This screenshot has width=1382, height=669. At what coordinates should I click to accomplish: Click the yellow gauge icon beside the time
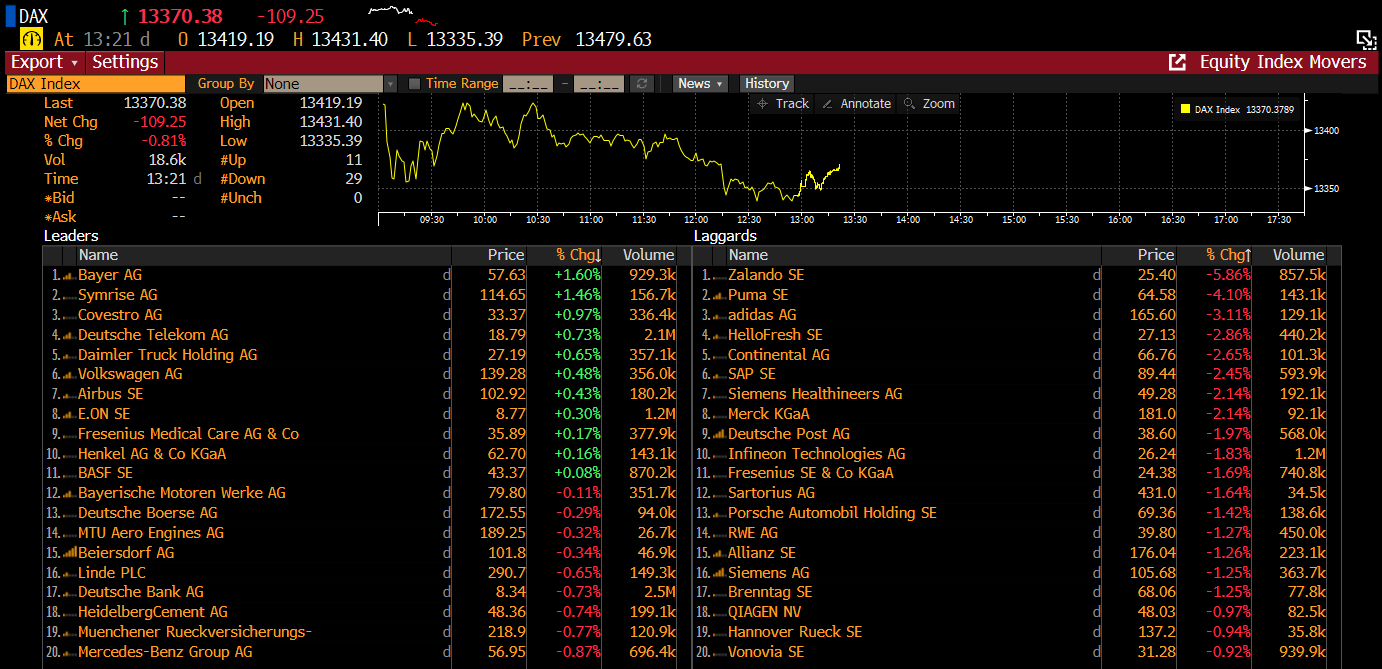[x=32, y=39]
